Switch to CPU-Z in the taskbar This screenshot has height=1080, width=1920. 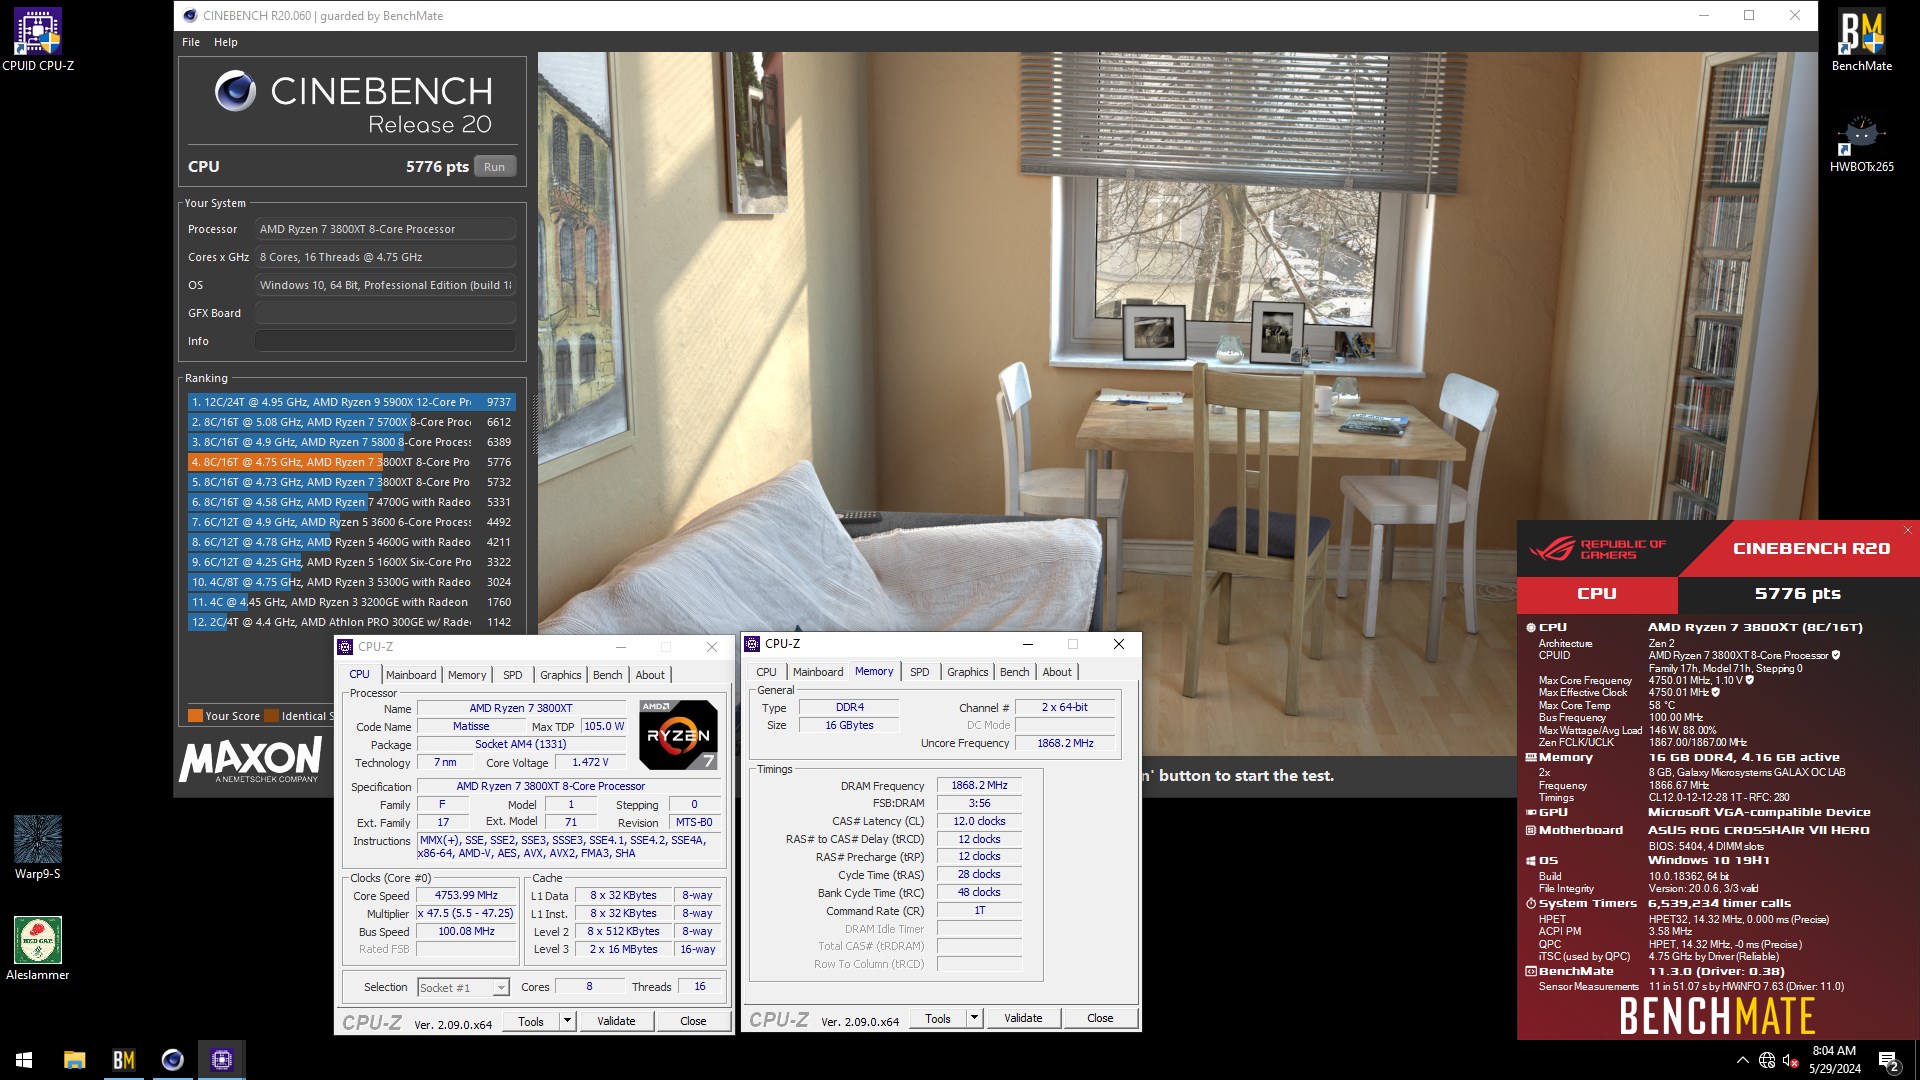(221, 1060)
